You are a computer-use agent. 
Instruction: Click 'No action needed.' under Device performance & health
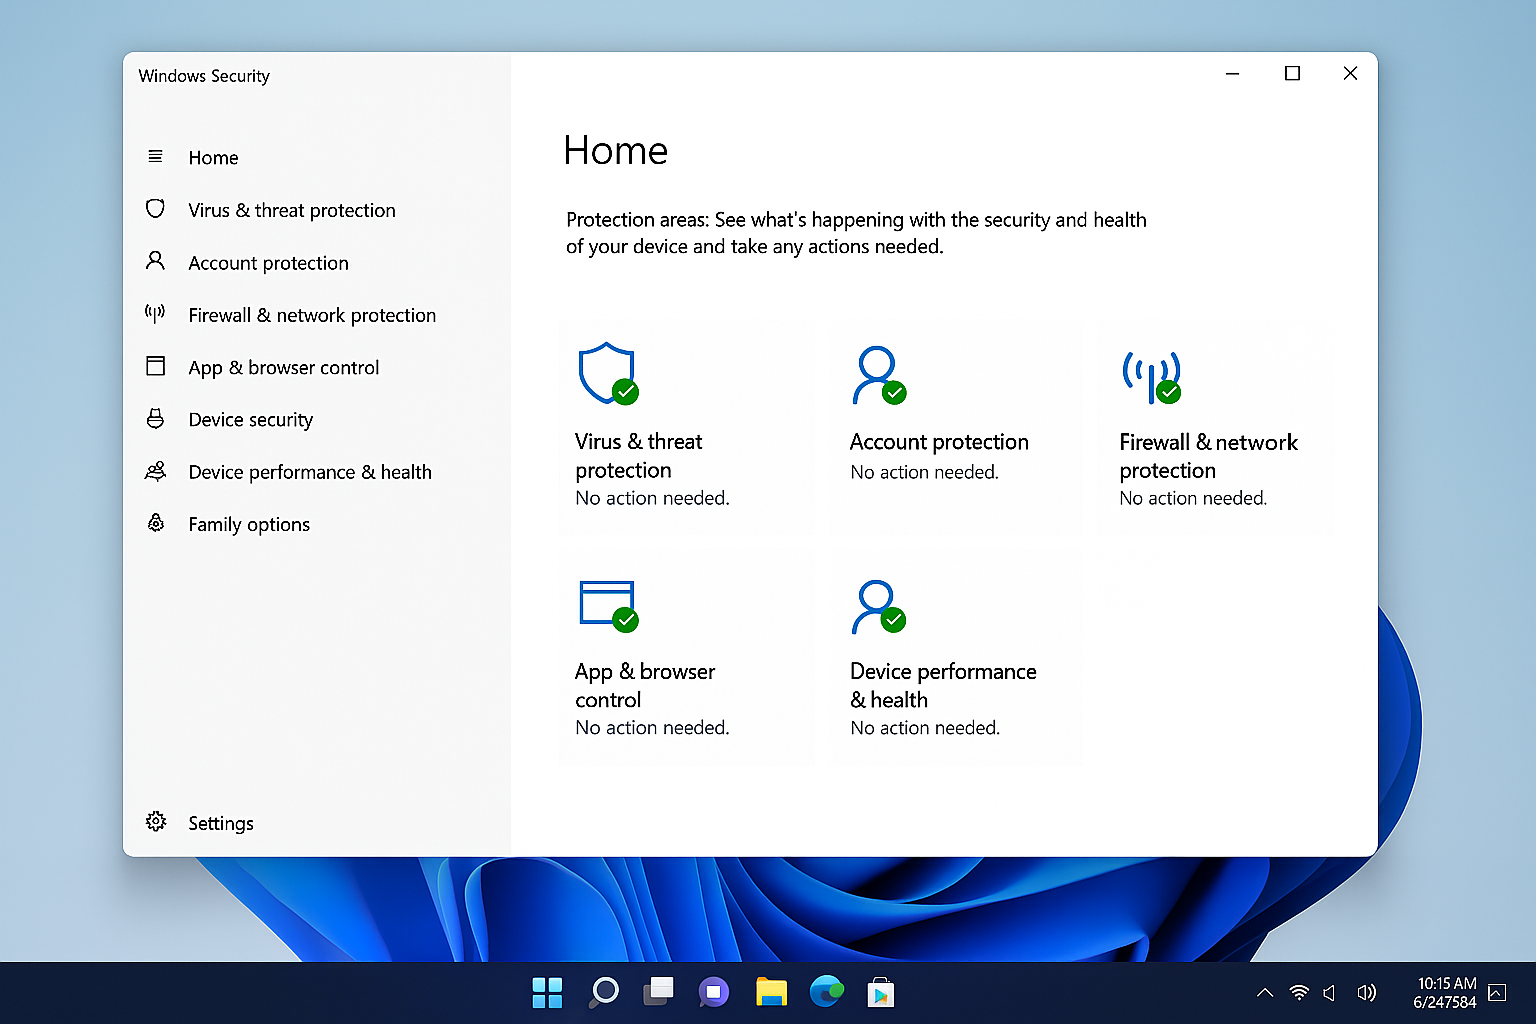coord(924,728)
